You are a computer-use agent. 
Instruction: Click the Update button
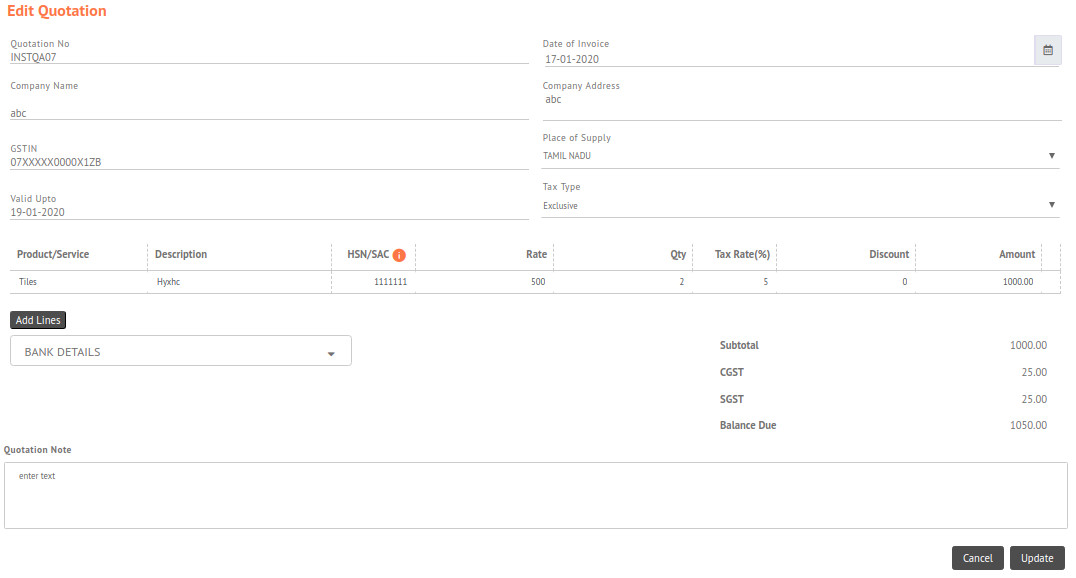click(1037, 558)
